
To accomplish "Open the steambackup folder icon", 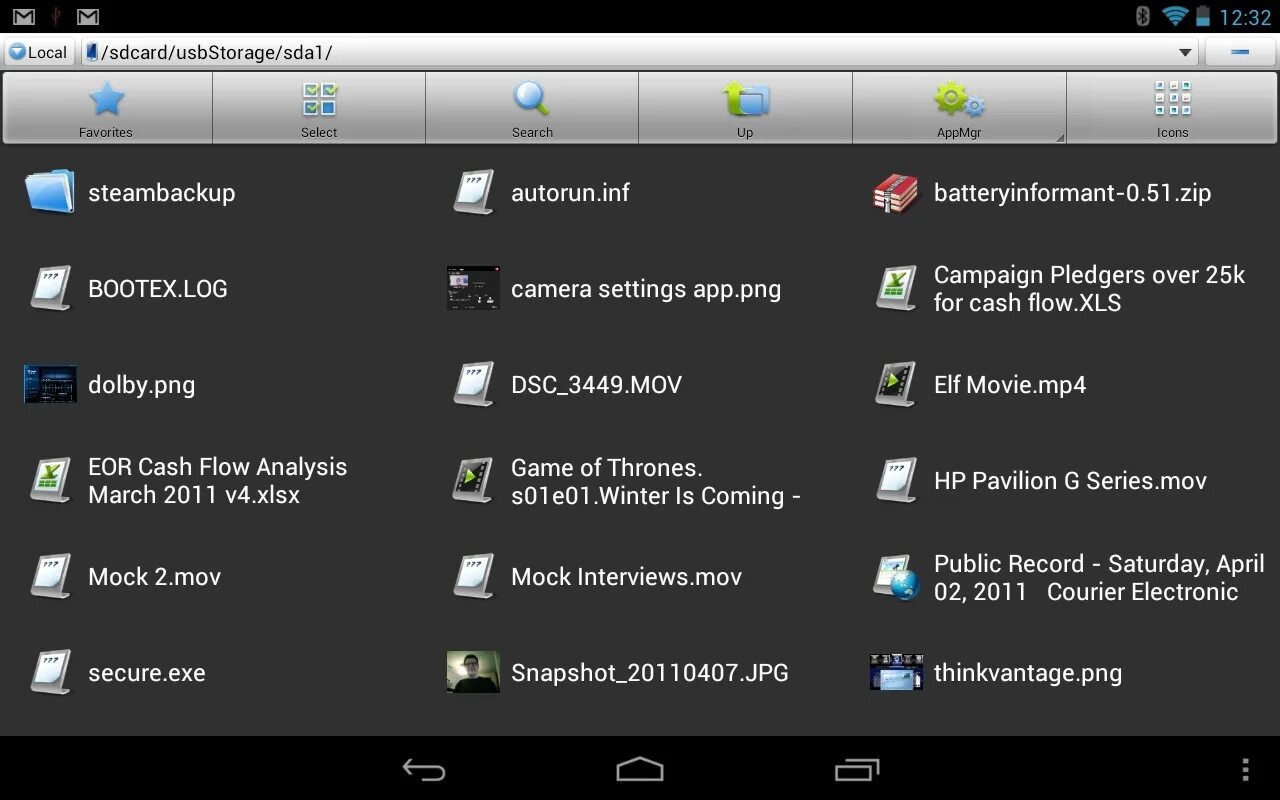I will click(50, 192).
